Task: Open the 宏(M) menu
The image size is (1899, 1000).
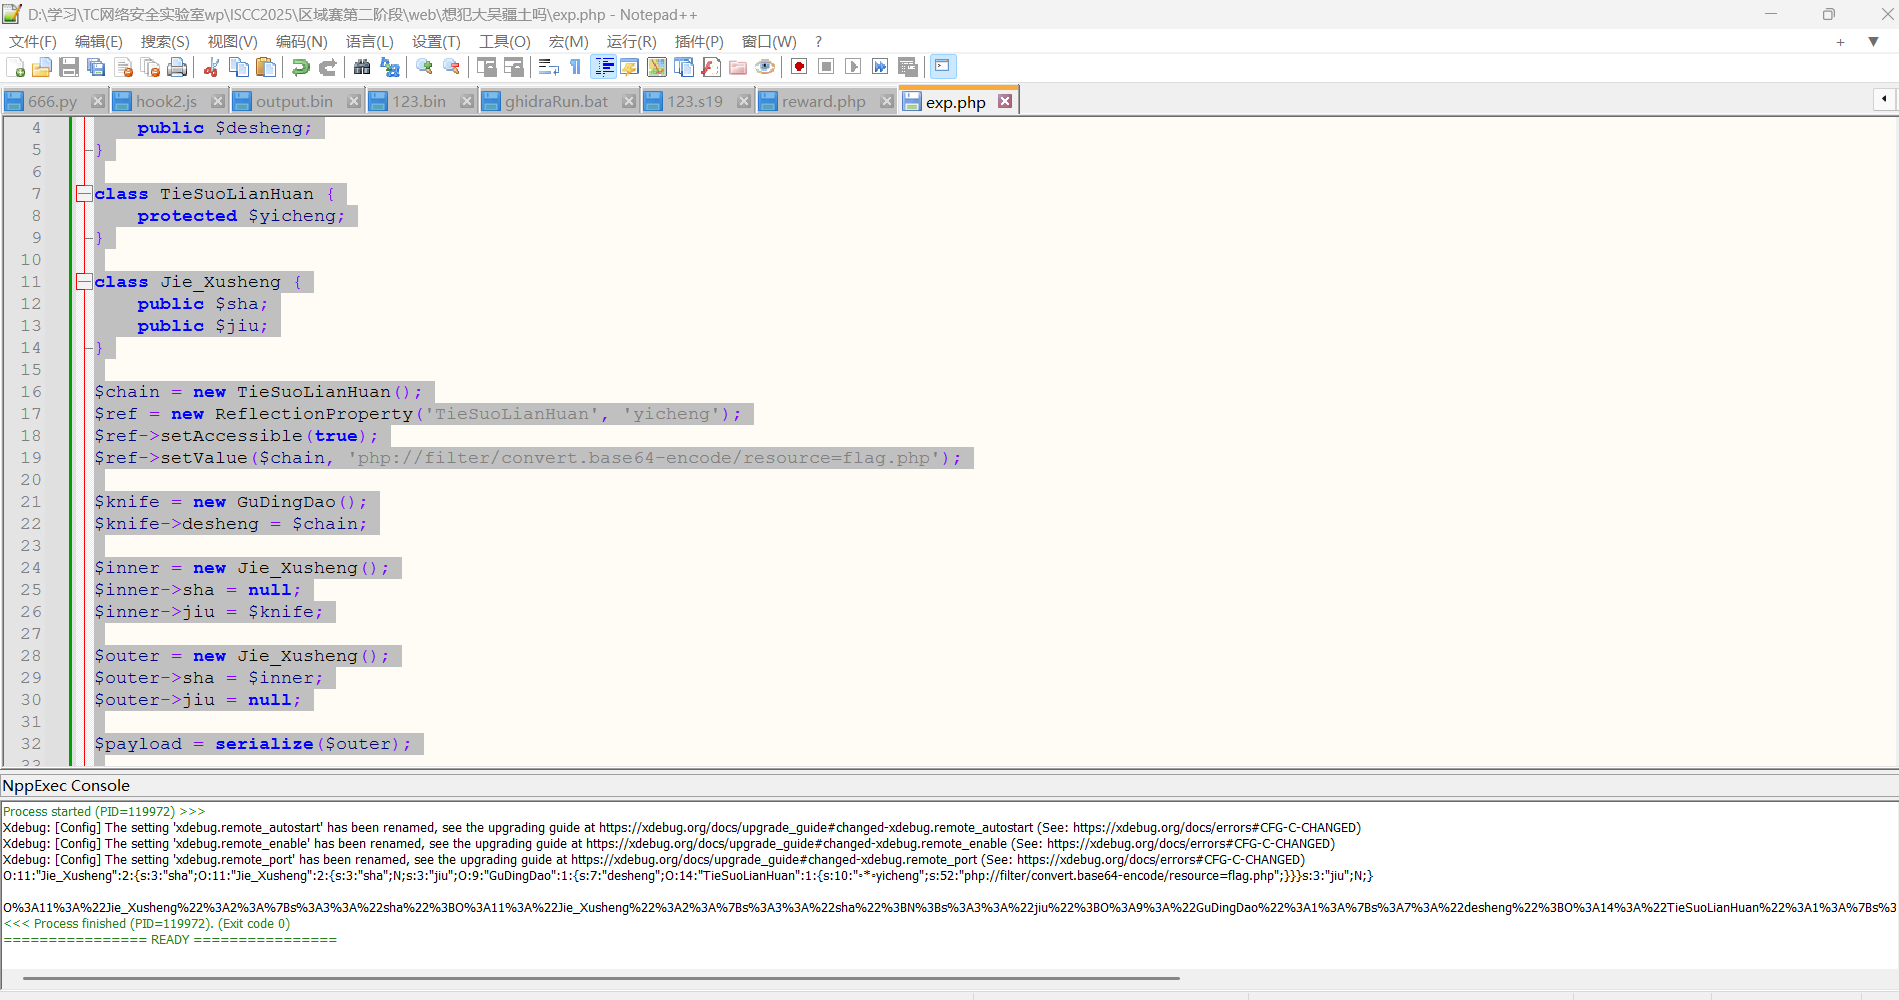Action: 569,41
